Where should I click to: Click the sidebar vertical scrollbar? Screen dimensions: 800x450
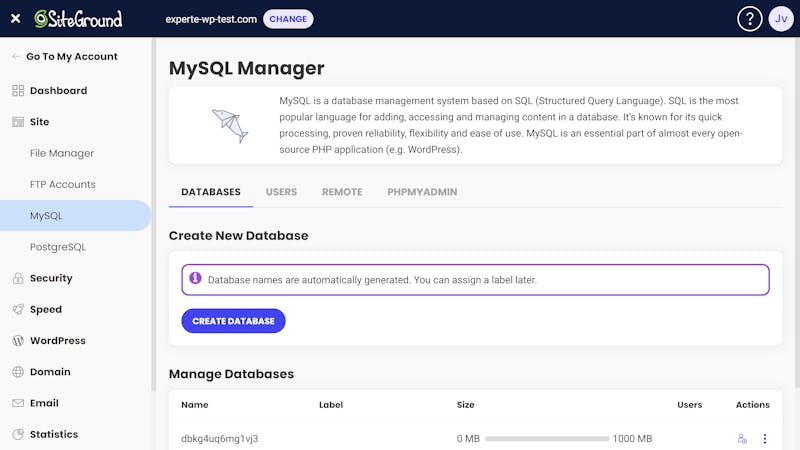coord(153,214)
